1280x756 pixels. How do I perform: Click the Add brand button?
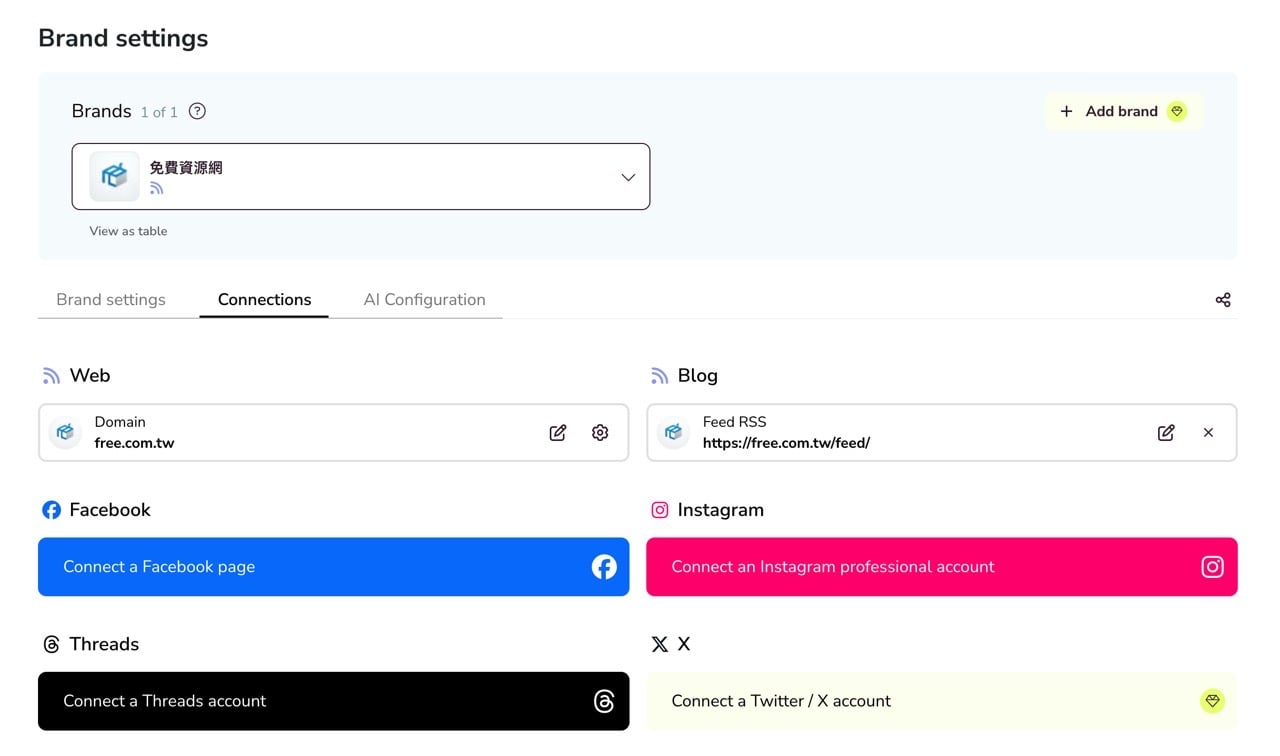(1123, 111)
